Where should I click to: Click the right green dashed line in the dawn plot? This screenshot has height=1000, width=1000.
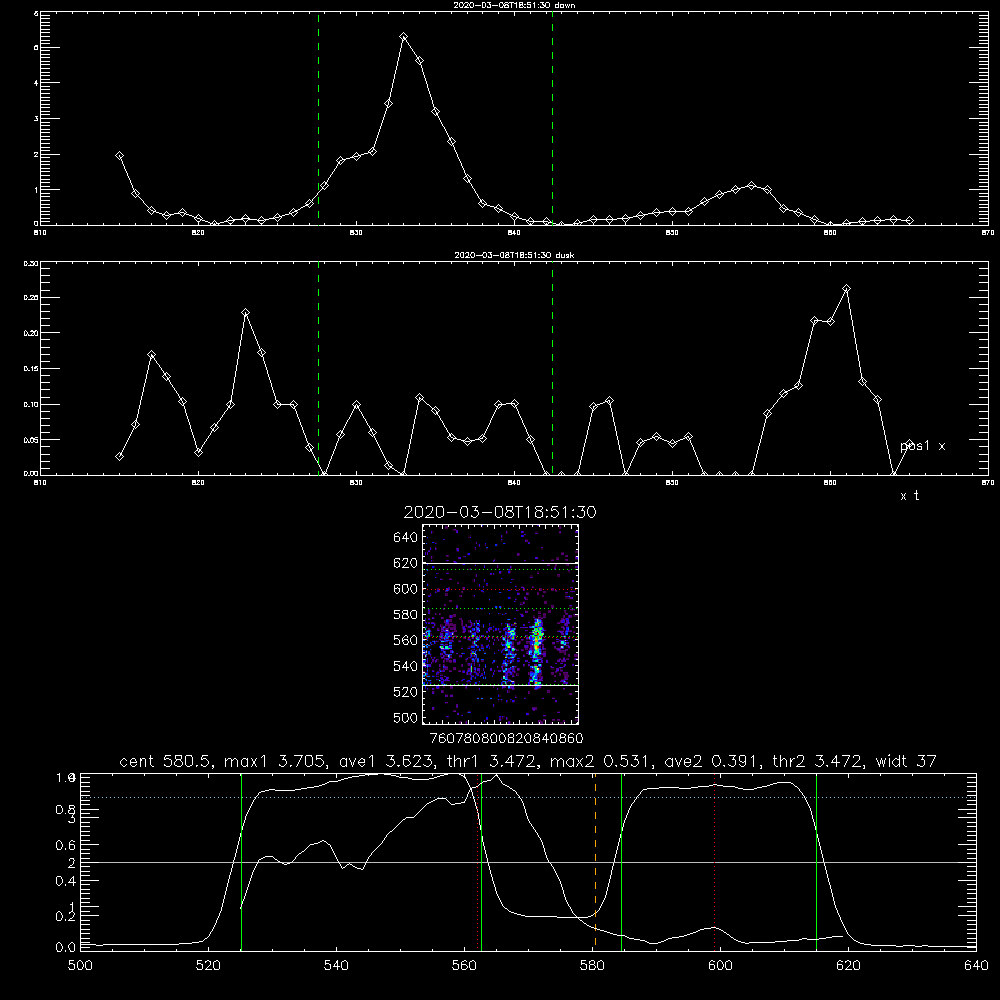[x=552, y=118]
